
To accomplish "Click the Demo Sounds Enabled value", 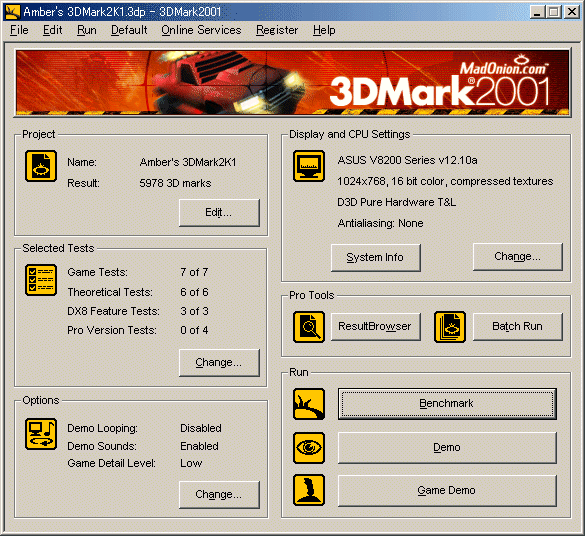I will pyautogui.click(x=199, y=446).
